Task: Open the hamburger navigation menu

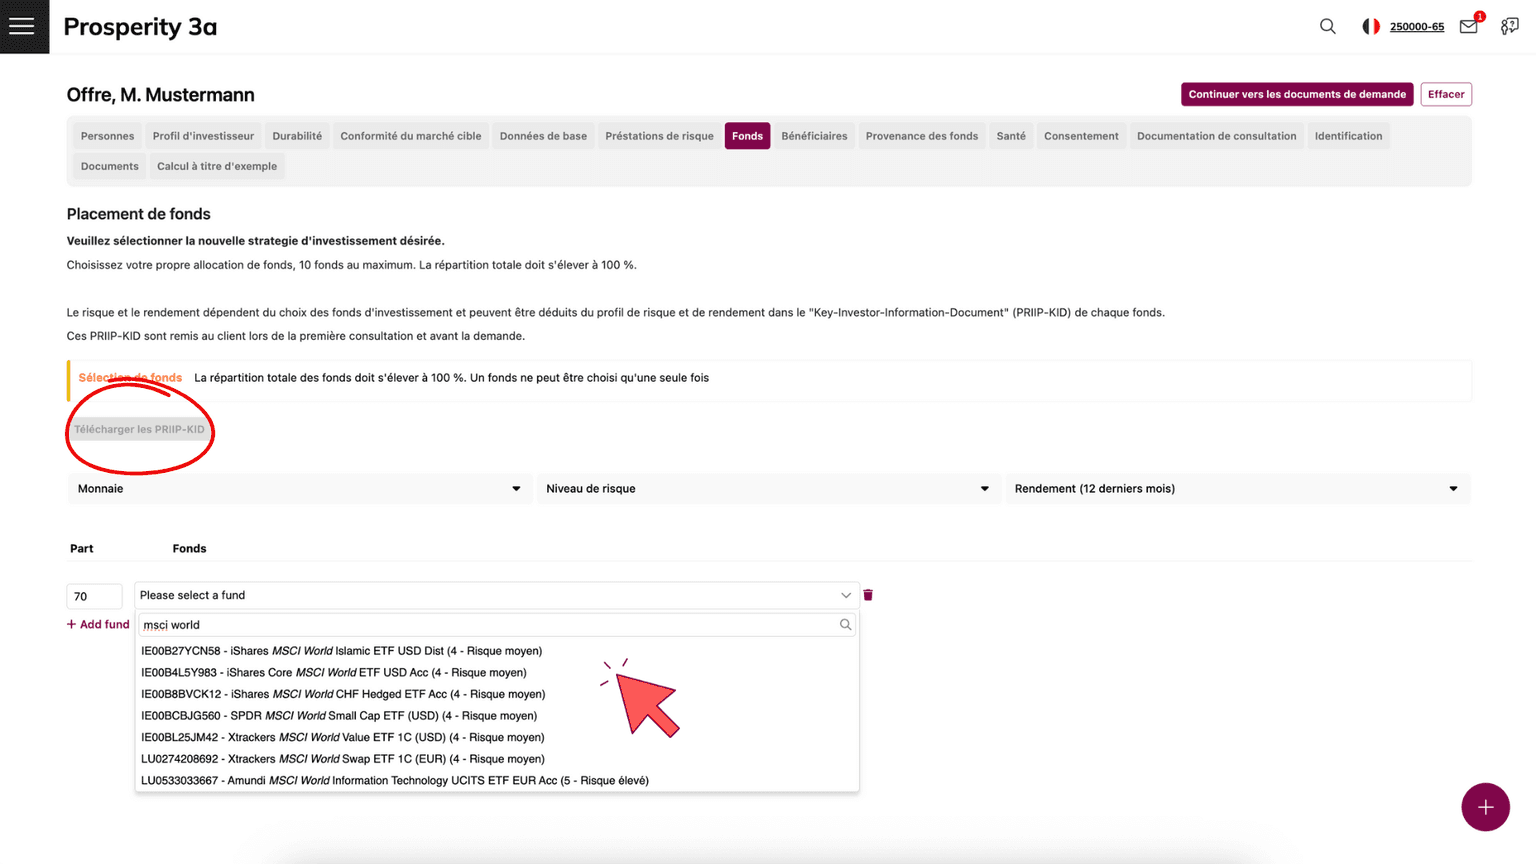Action: [22, 26]
